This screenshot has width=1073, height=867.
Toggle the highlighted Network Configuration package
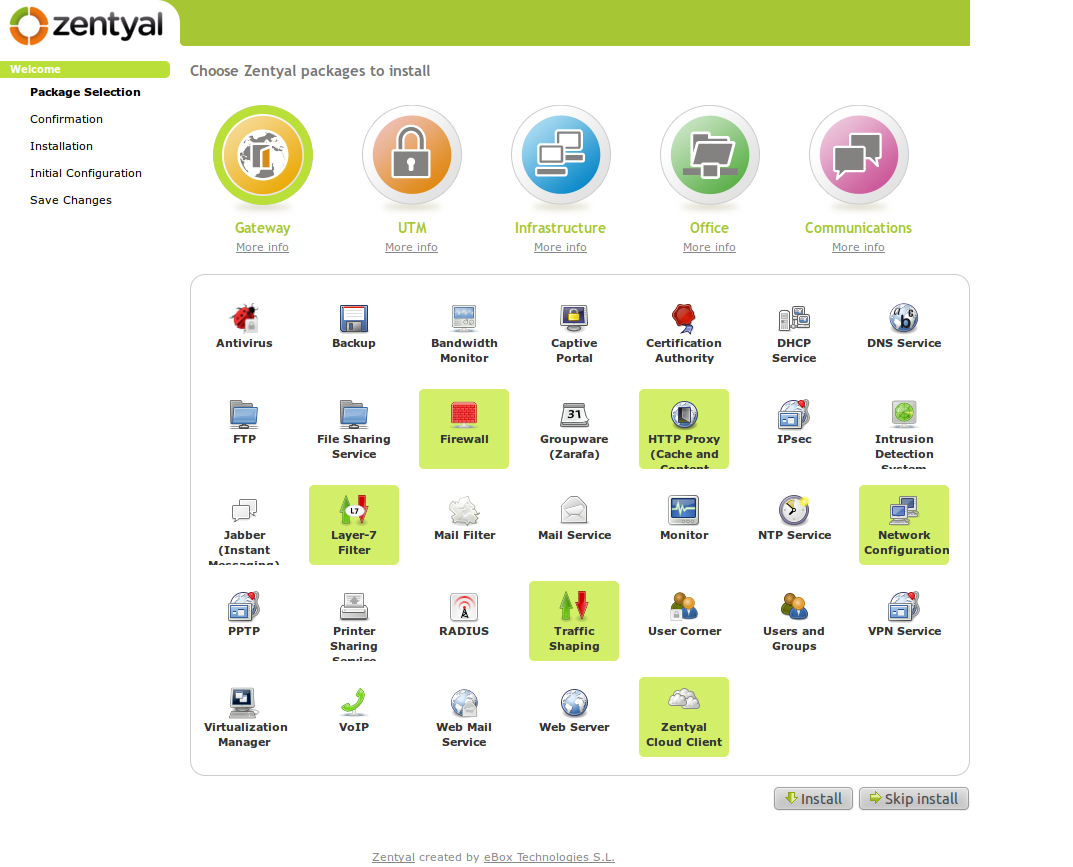pyautogui.click(x=904, y=525)
